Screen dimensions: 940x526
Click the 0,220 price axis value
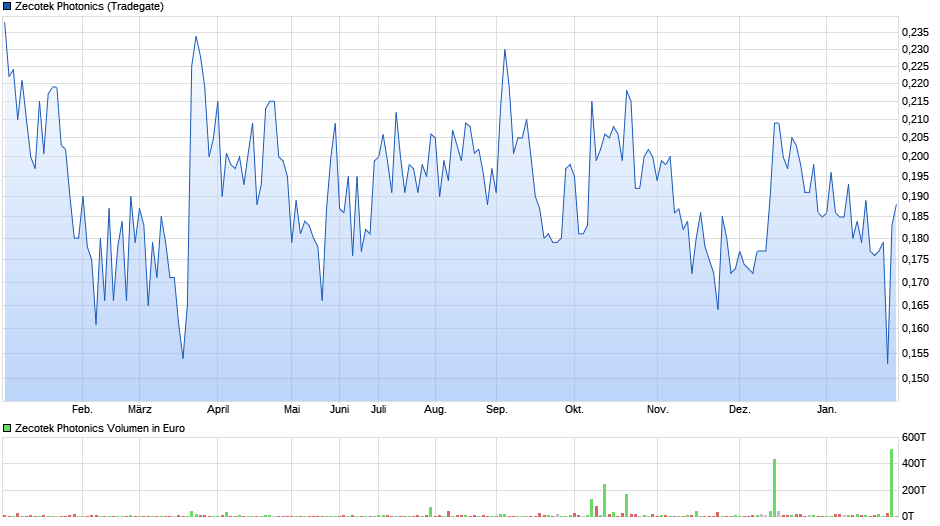pos(915,84)
